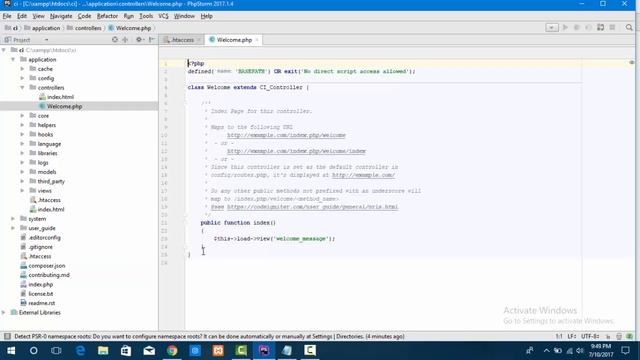Switch to the .htaccess editor tab
The image size is (640, 360).
click(x=182, y=40)
